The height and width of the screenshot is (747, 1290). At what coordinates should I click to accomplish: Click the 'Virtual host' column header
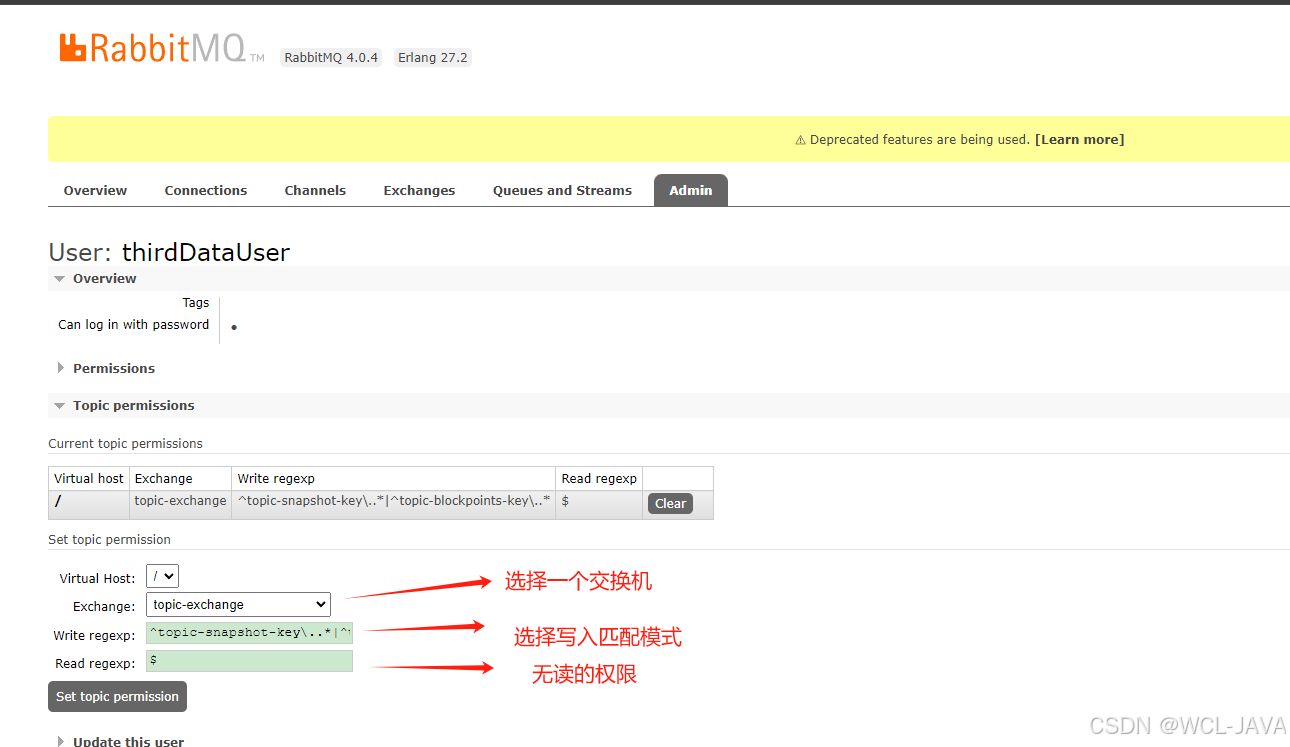point(89,478)
